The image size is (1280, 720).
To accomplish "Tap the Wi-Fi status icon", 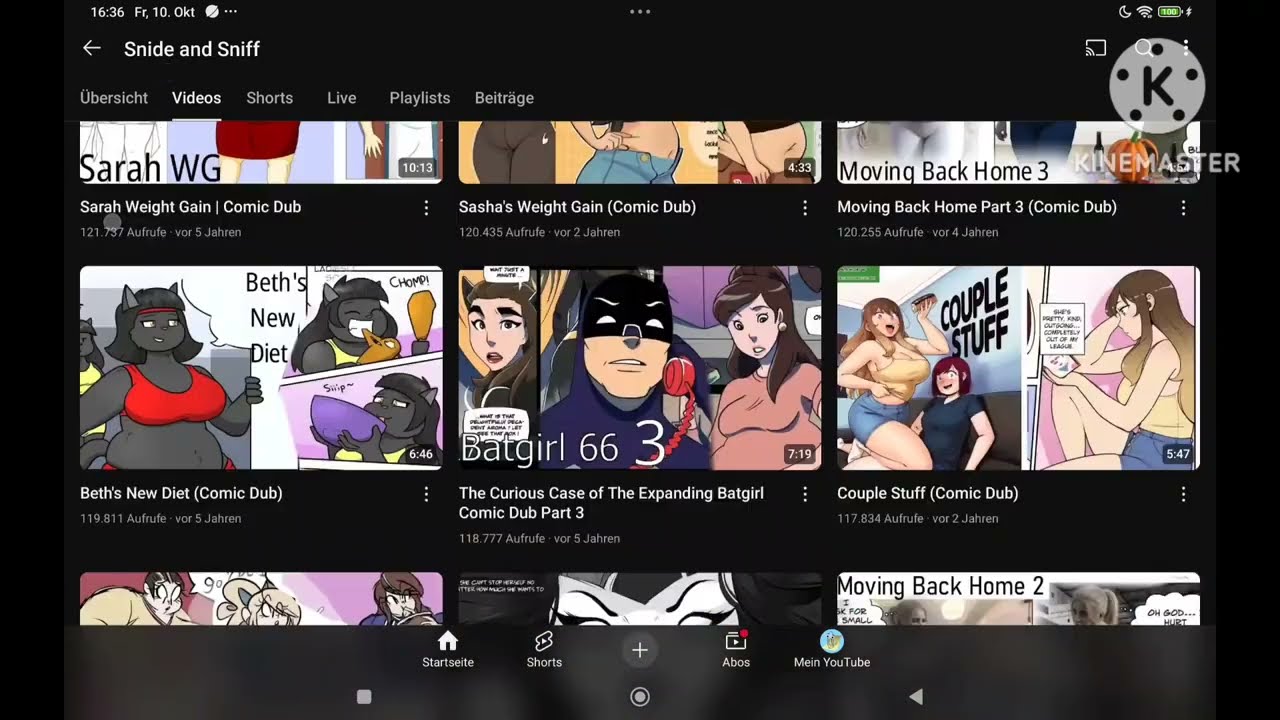I will pyautogui.click(x=1144, y=12).
